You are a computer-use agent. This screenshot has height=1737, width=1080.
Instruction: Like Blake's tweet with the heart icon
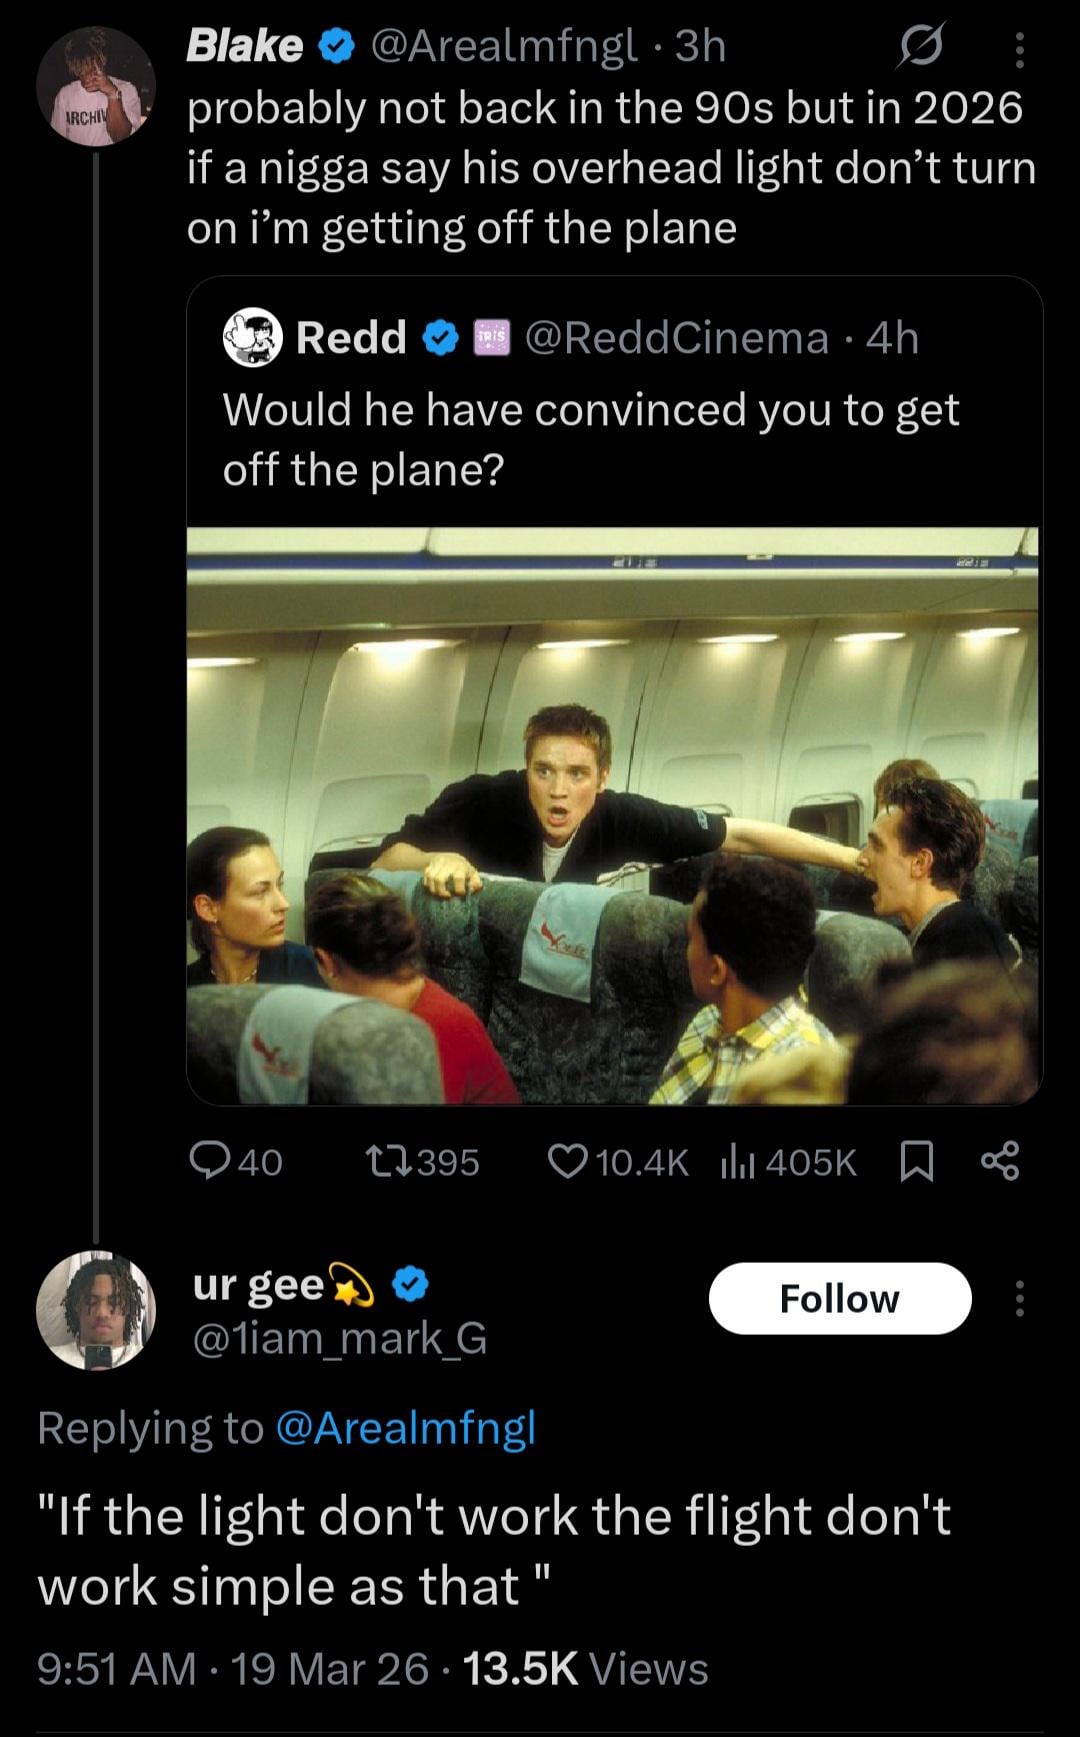(568, 1161)
